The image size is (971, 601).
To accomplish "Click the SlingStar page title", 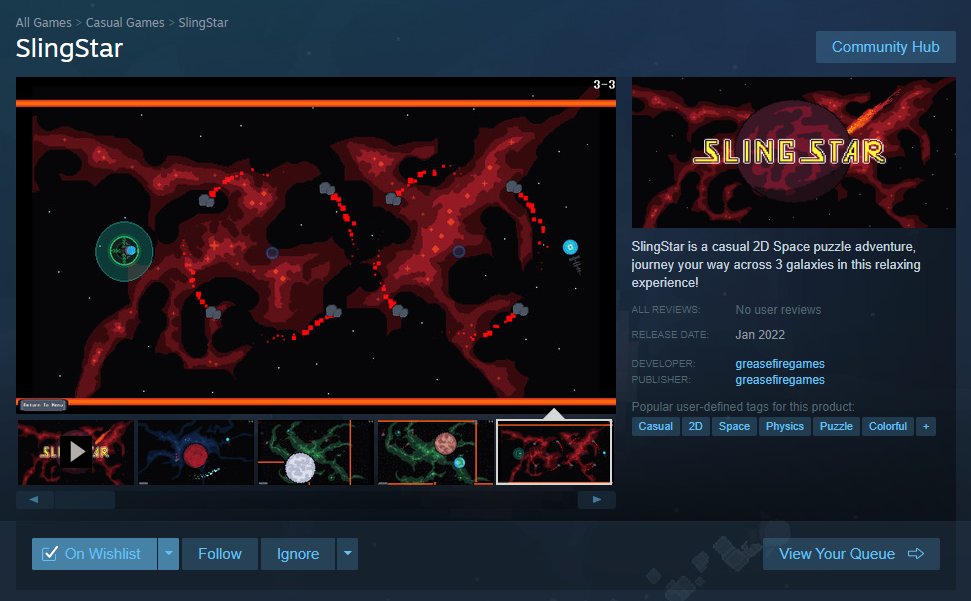I will [x=69, y=49].
